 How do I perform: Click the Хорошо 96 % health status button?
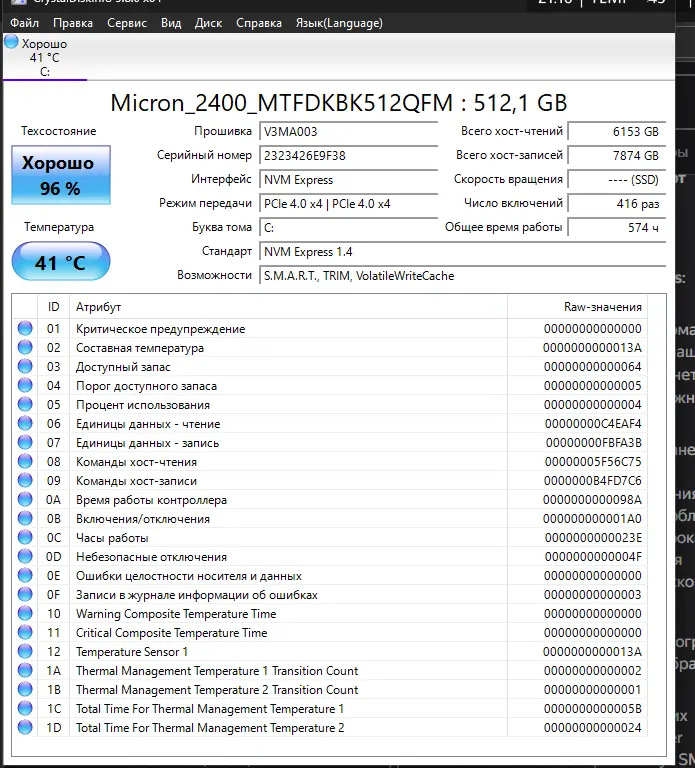60,175
